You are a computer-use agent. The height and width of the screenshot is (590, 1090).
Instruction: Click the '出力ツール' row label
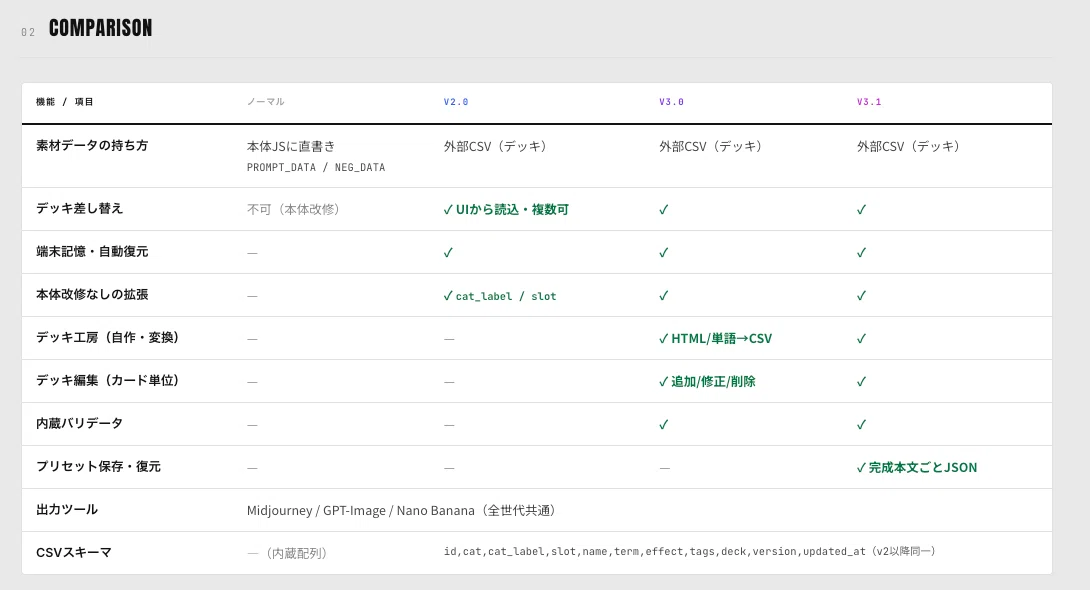67,509
